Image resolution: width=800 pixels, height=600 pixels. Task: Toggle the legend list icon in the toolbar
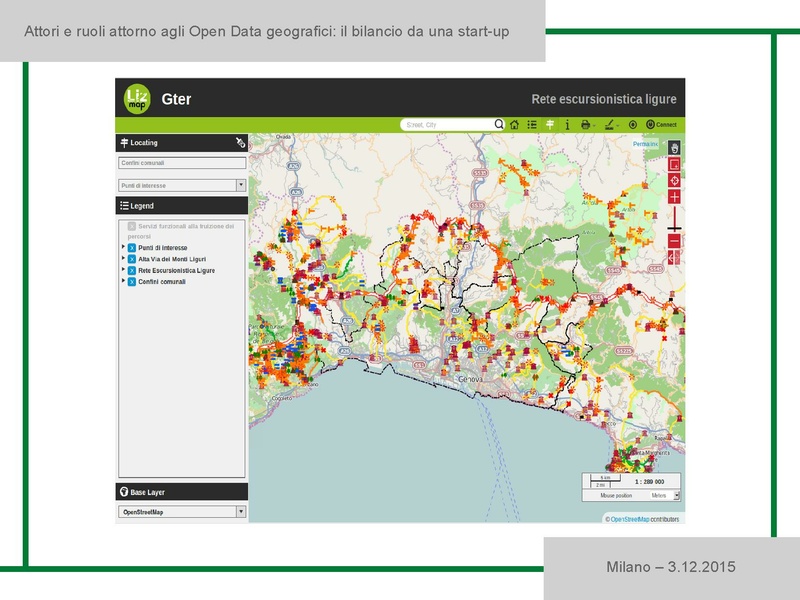(x=532, y=125)
